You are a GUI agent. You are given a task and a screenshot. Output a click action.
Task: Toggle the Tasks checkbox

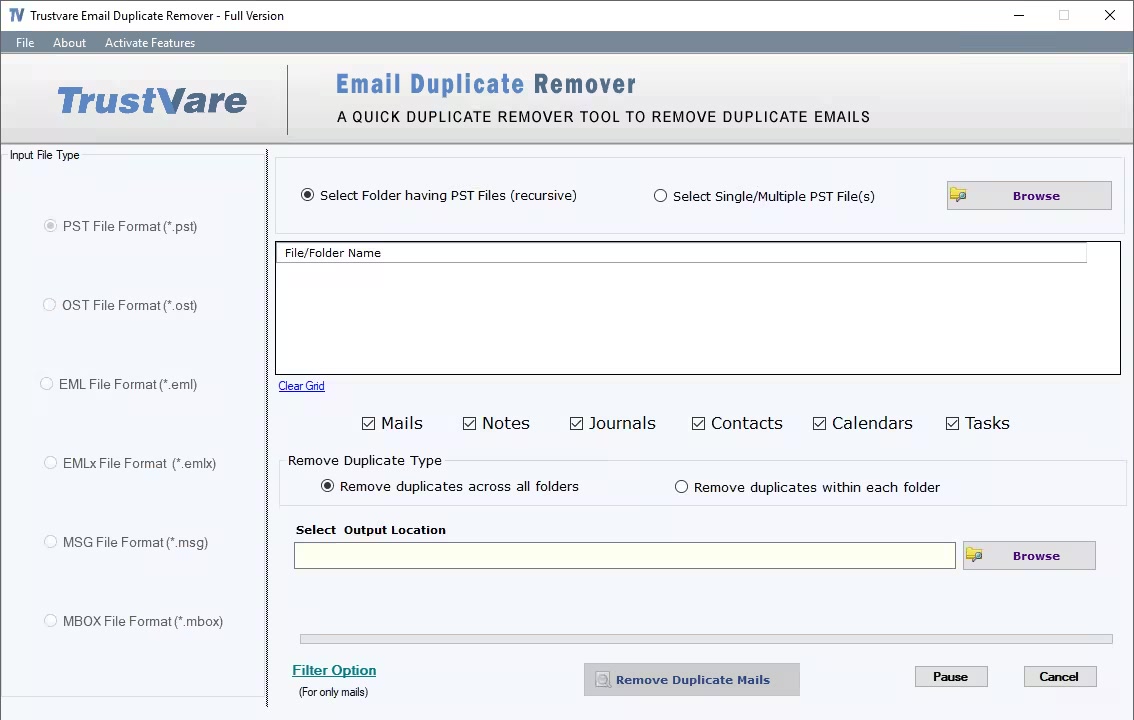pos(952,424)
